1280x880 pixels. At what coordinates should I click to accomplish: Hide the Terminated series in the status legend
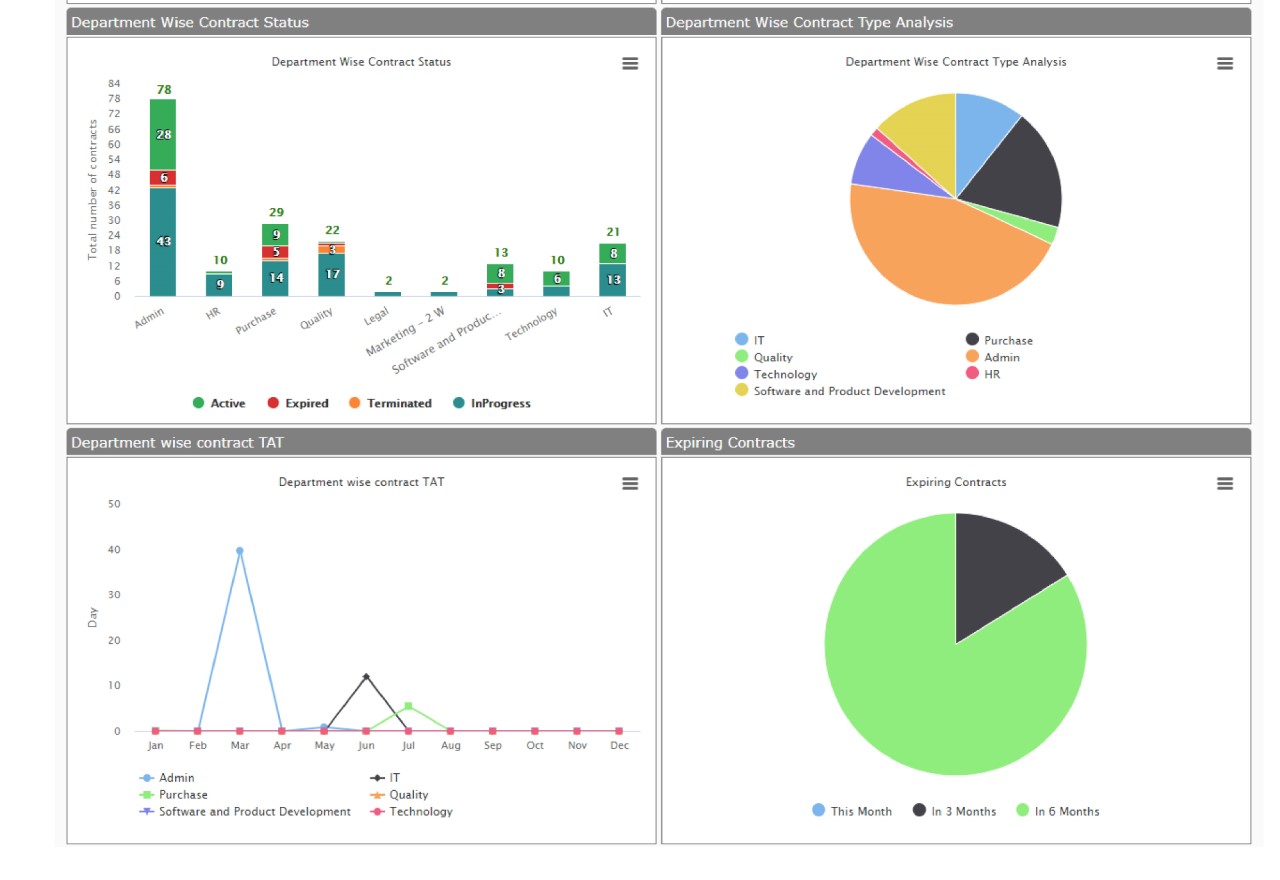[x=390, y=404]
